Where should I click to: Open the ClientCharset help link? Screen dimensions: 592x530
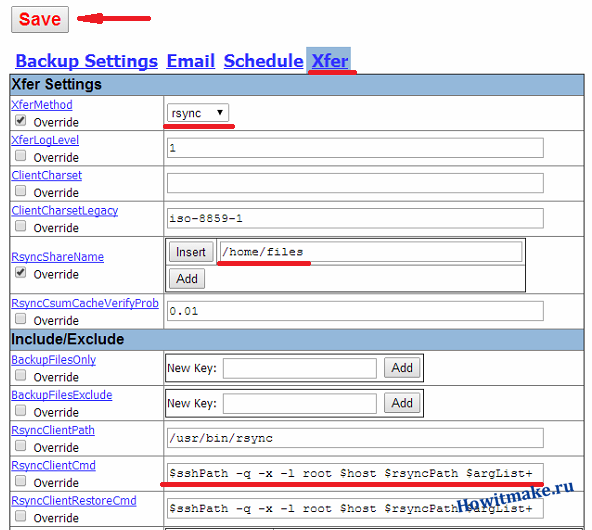(46, 175)
